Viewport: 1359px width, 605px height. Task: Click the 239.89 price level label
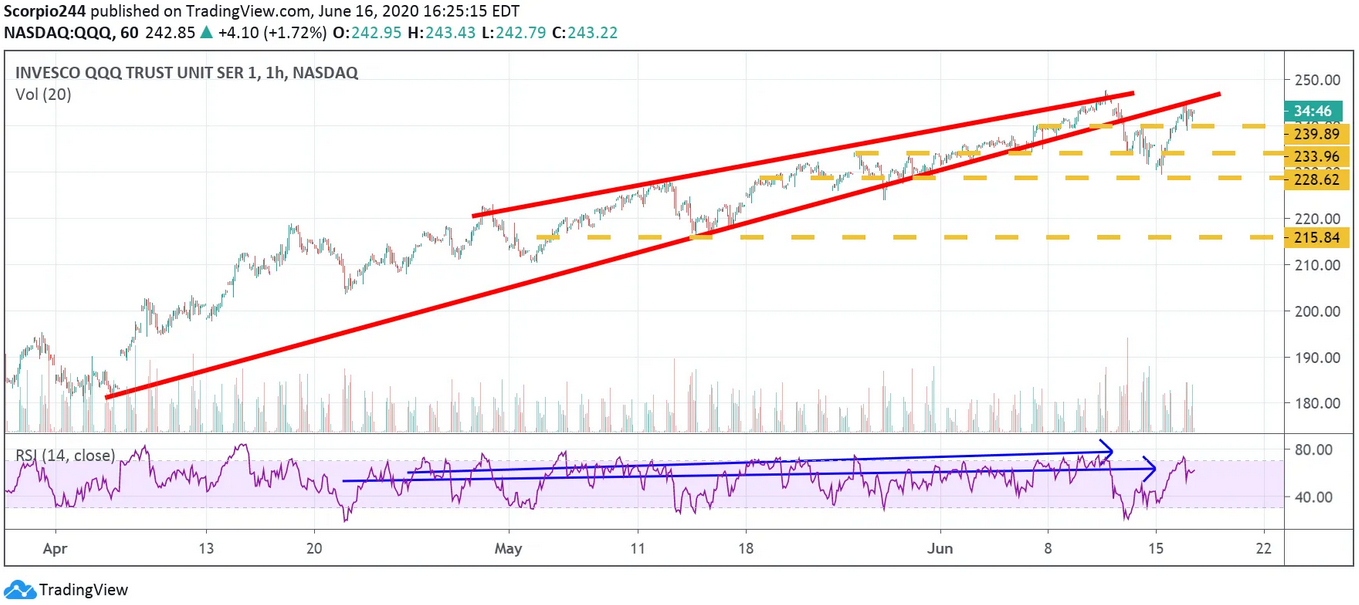tap(1317, 136)
